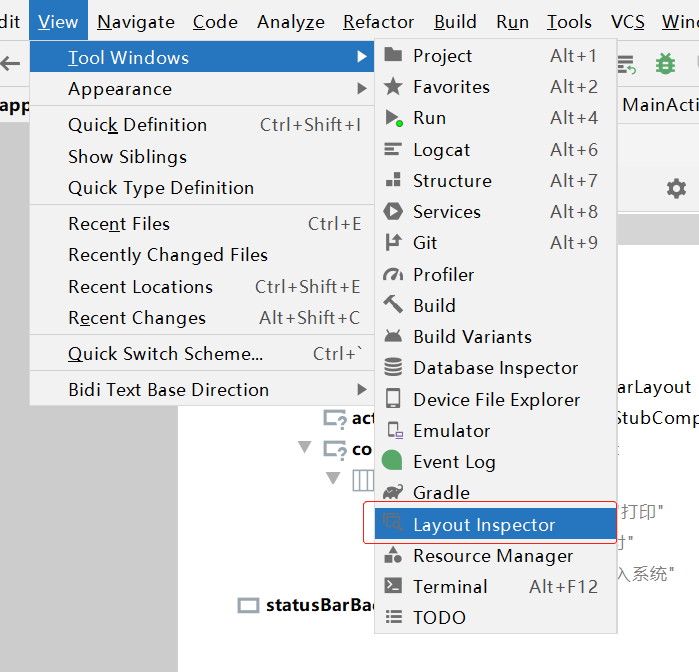The height and width of the screenshot is (672, 699).
Task: Choose Show Siblings
Action: pyautogui.click(x=202, y=157)
